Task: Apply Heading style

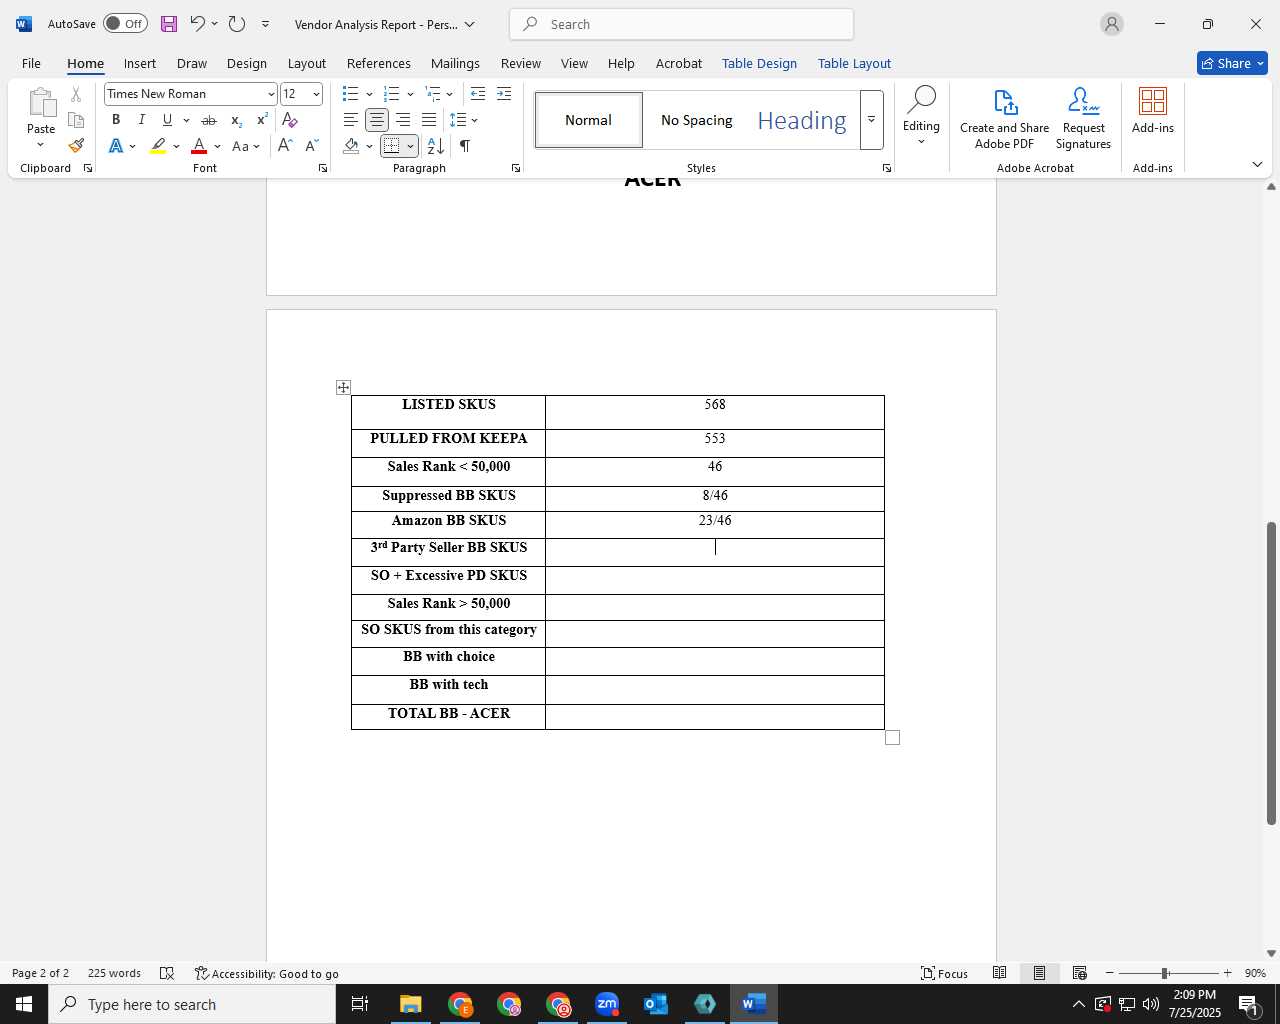Action: [802, 120]
